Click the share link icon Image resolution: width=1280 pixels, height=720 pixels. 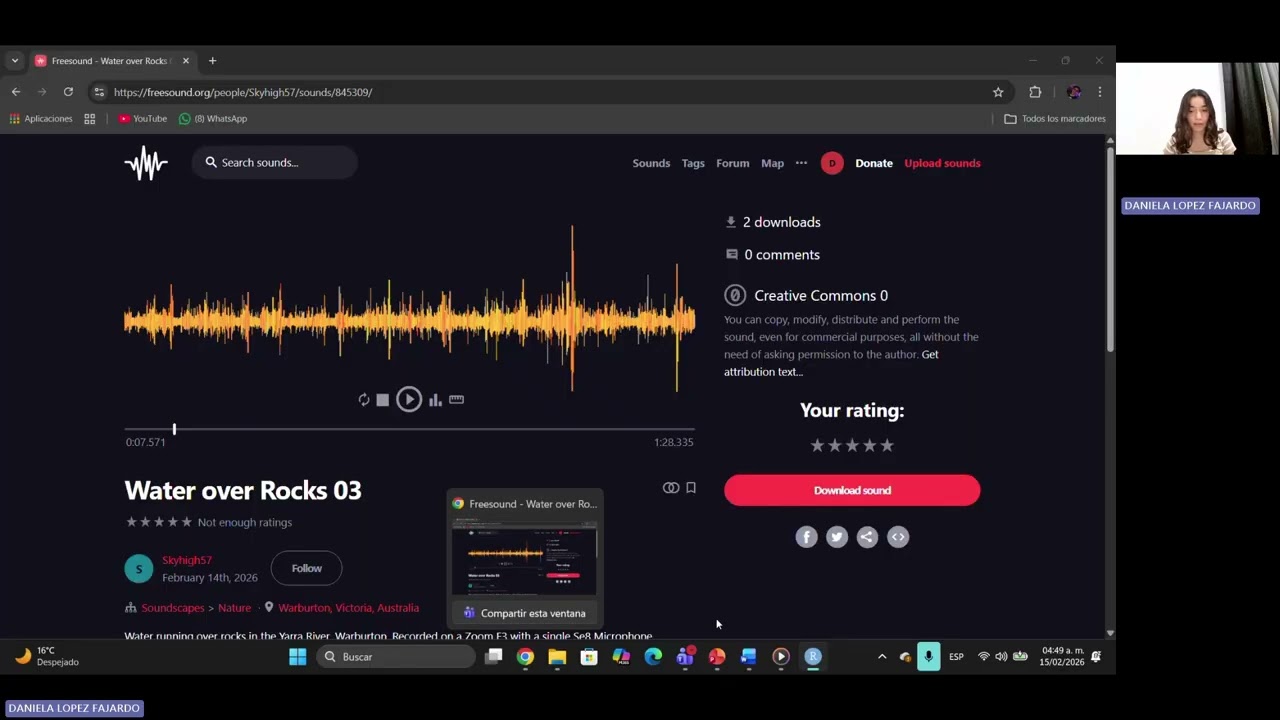pos(867,537)
